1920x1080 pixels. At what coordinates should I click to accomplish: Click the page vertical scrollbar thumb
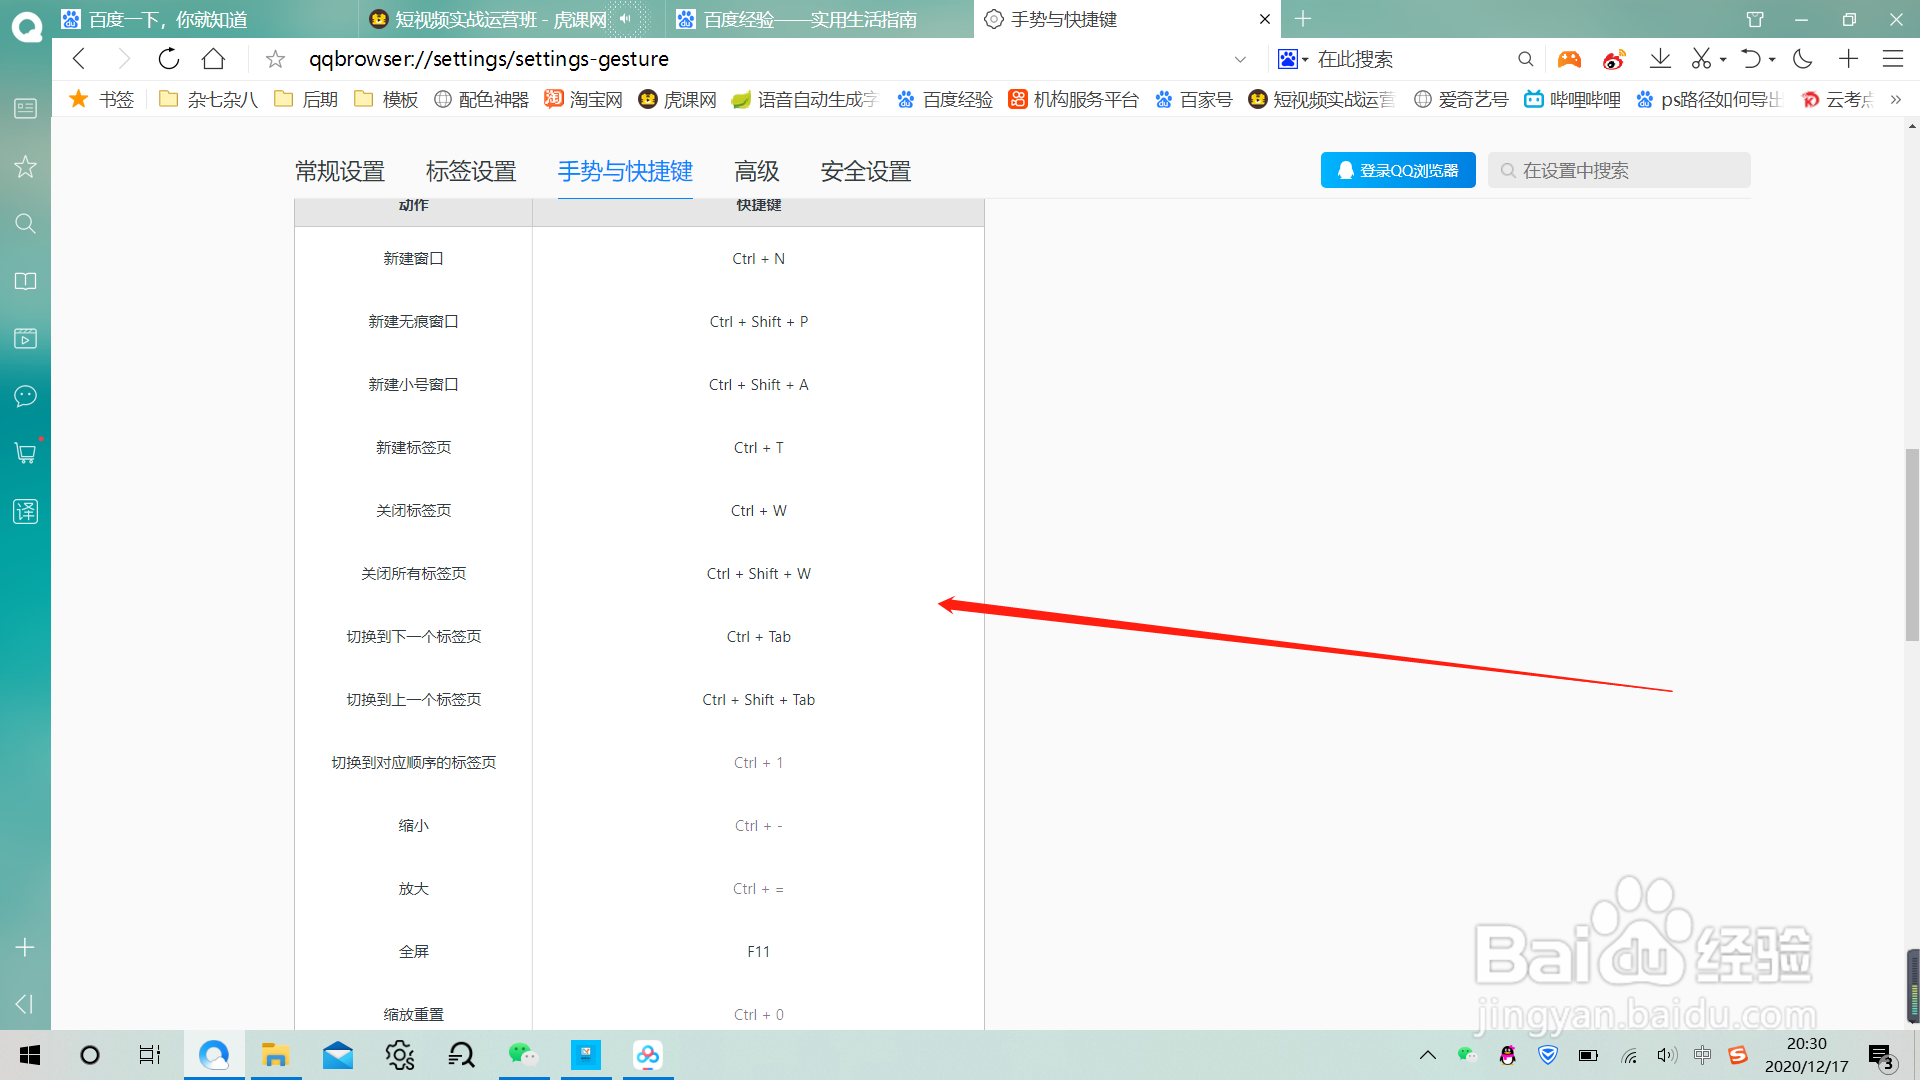point(1911,545)
